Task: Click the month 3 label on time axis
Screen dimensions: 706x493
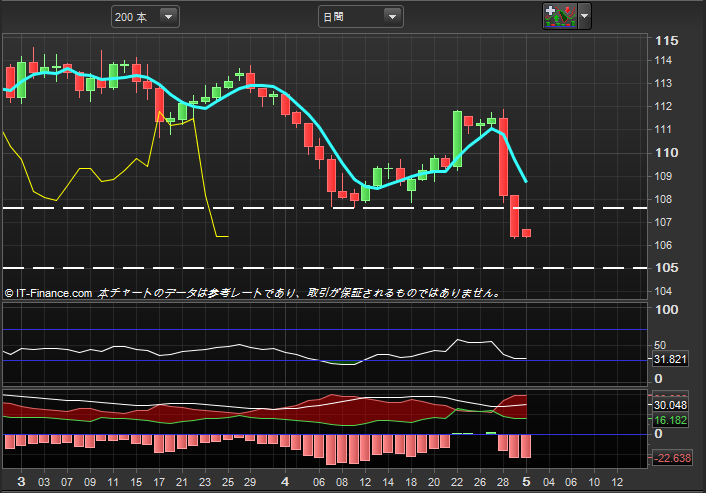Action: (x=21, y=482)
